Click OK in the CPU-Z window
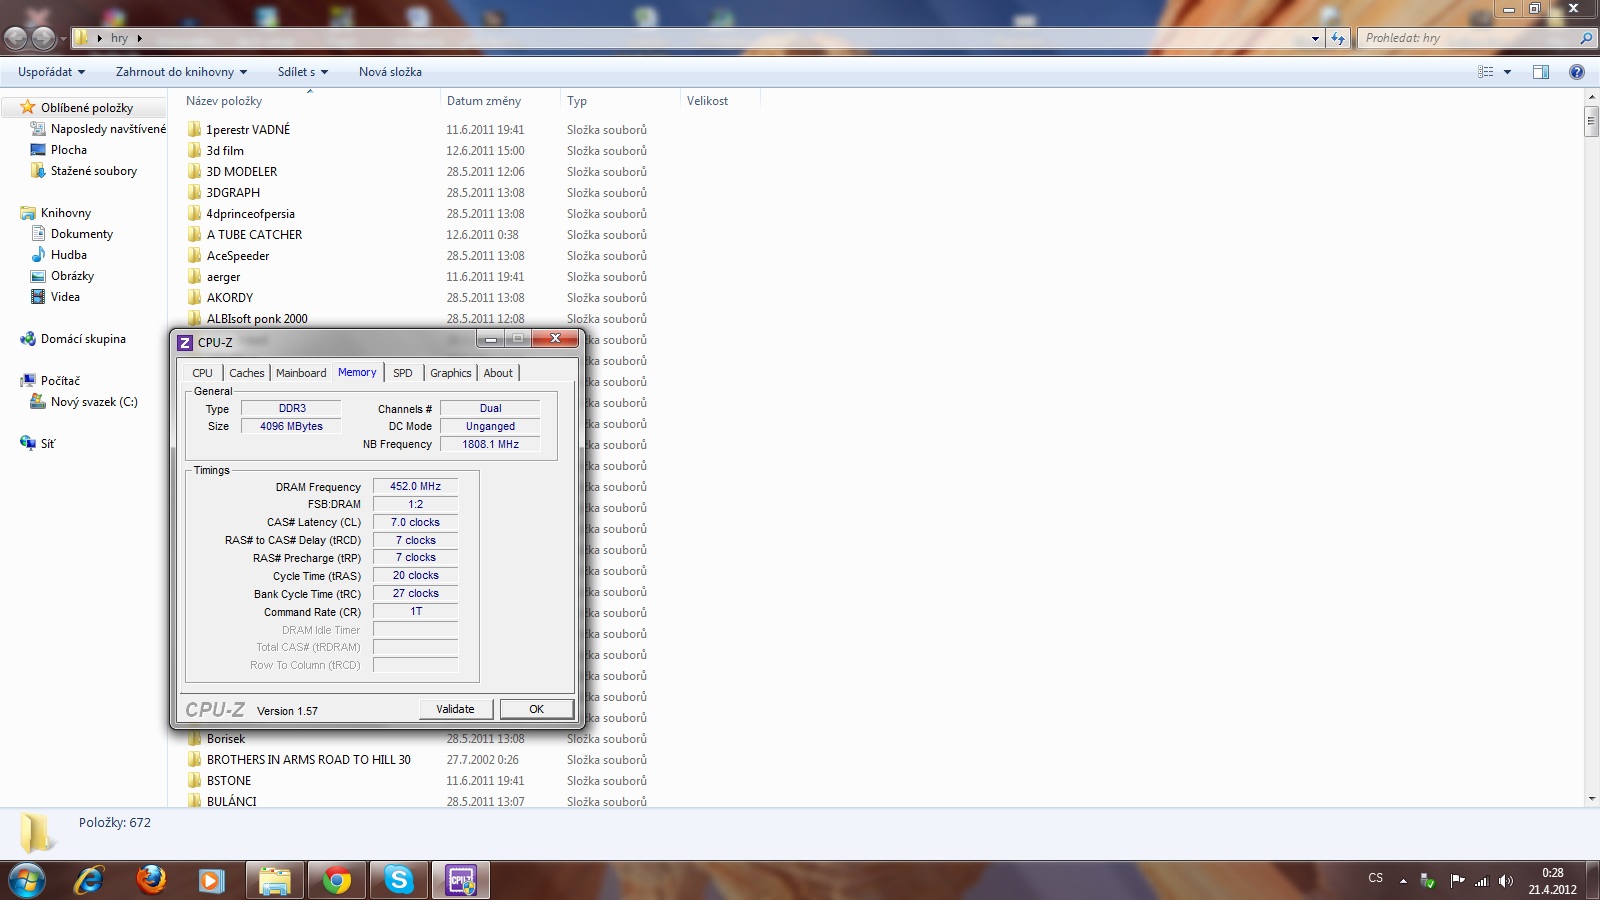Viewport: 1600px width, 900px height. point(537,709)
